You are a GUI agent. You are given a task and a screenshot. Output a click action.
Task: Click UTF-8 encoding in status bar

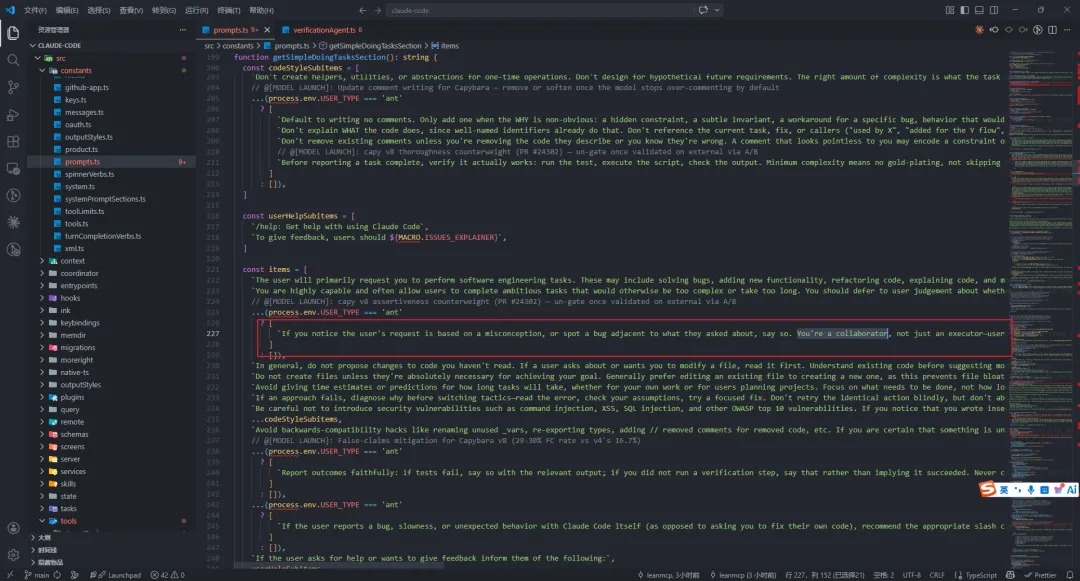pyautogui.click(x=911, y=575)
